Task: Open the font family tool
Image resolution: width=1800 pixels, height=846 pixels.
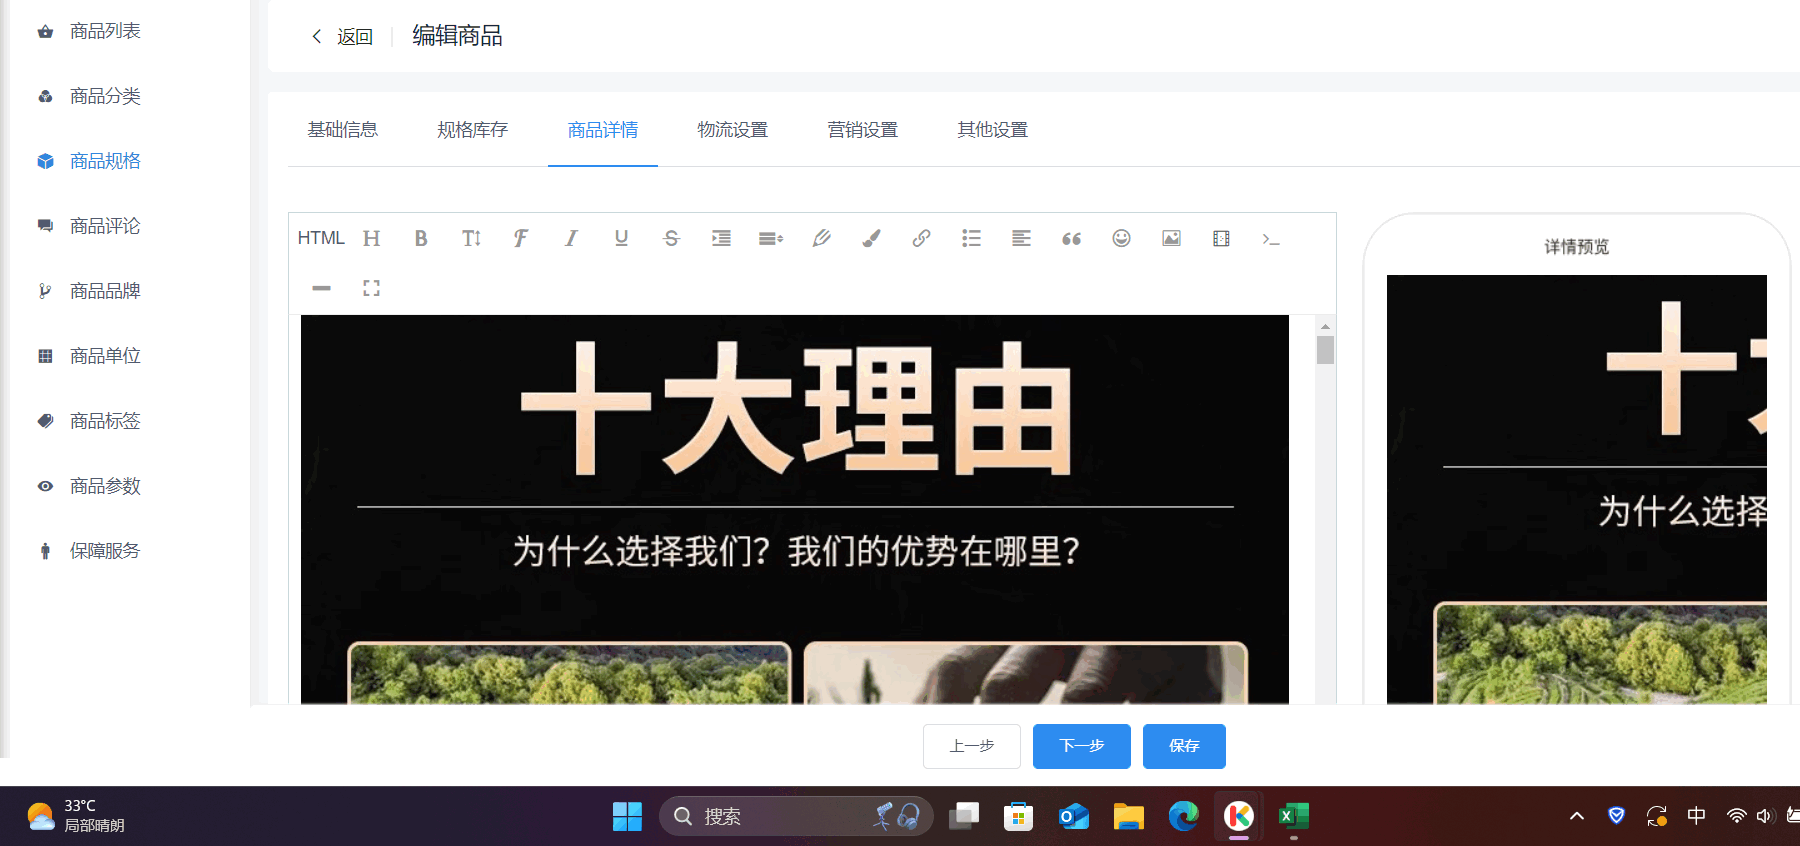Action: pos(521,238)
